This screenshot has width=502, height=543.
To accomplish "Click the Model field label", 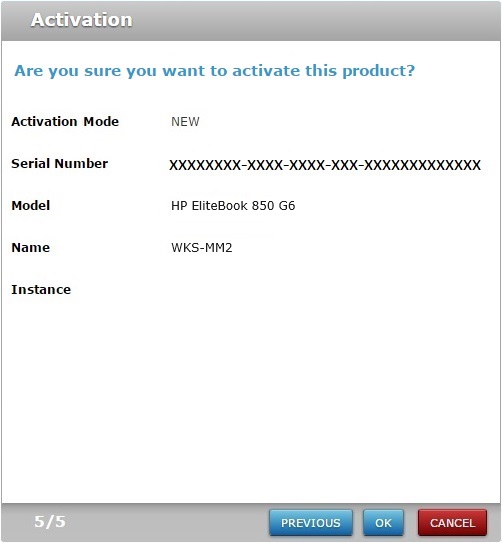I will click(31, 206).
